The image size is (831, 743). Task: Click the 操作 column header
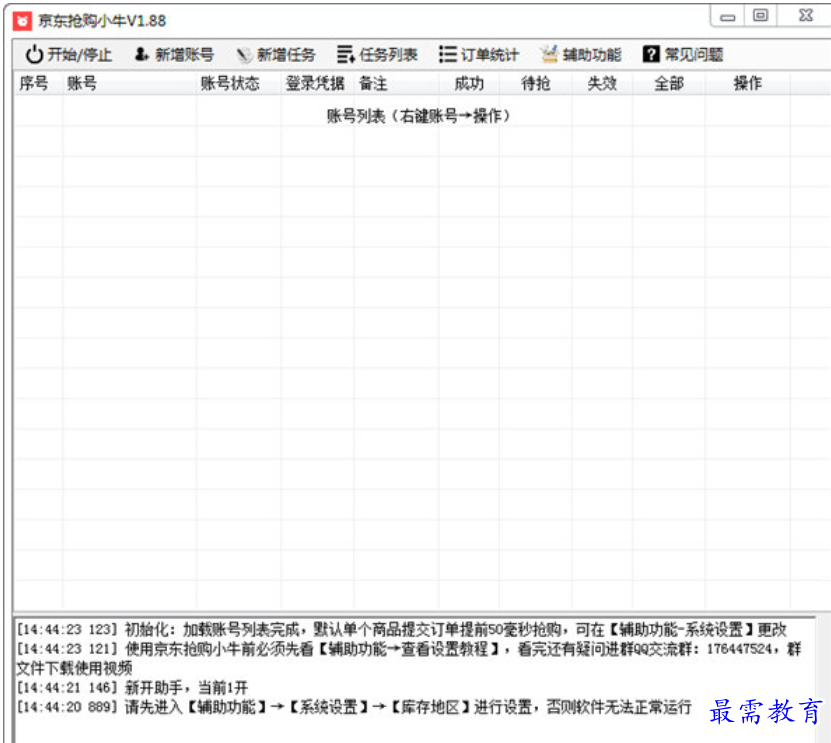coord(748,83)
